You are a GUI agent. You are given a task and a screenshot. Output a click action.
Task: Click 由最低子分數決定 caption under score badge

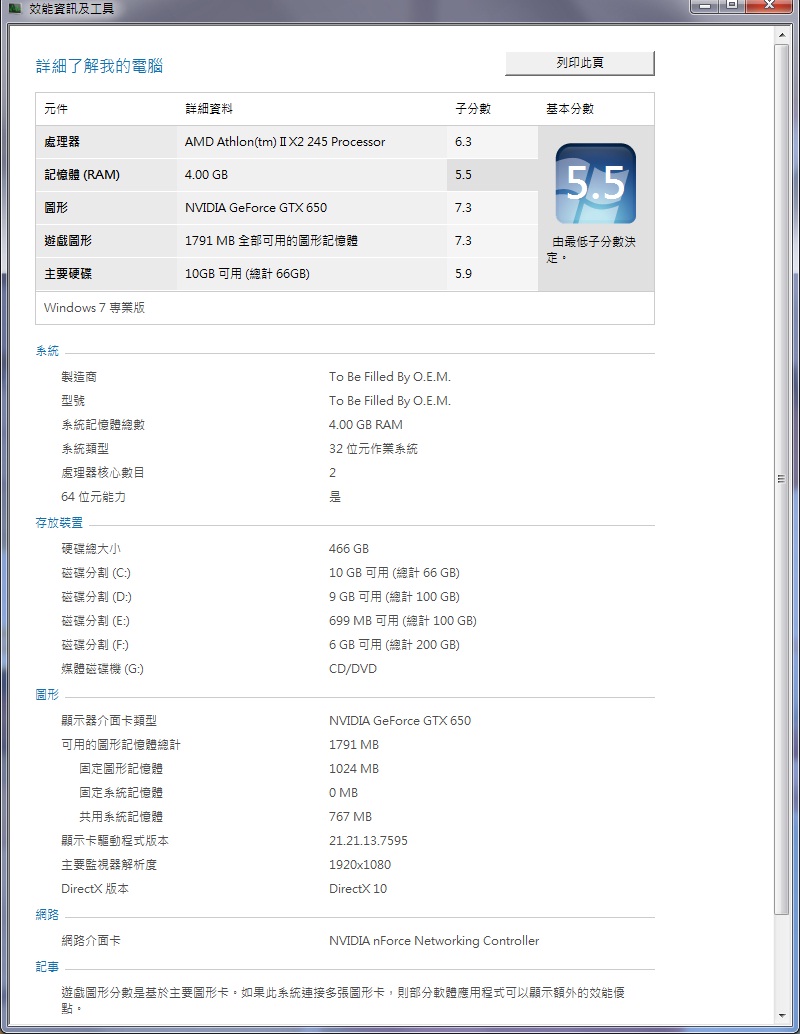point(592,249)
